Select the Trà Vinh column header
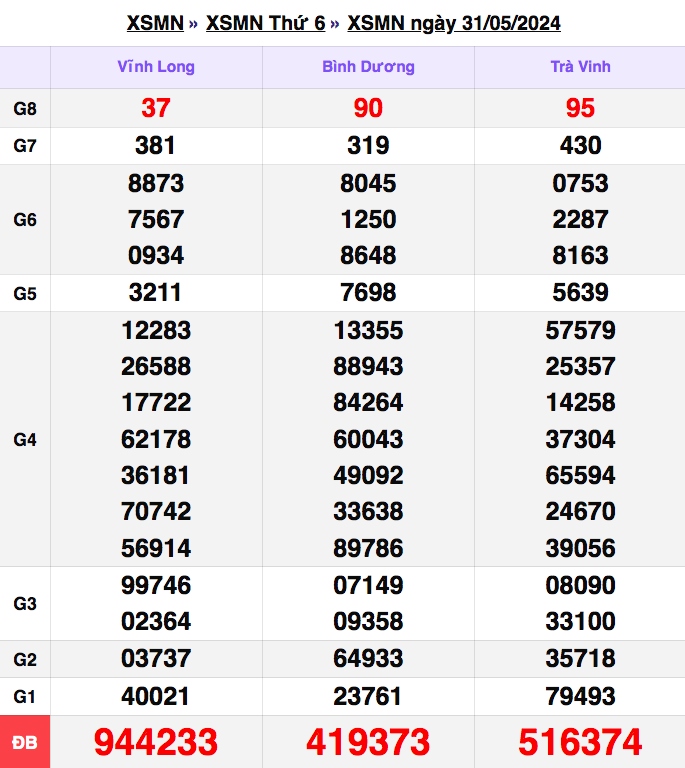Screen dimensions: 685x768 tap(580, 67)
